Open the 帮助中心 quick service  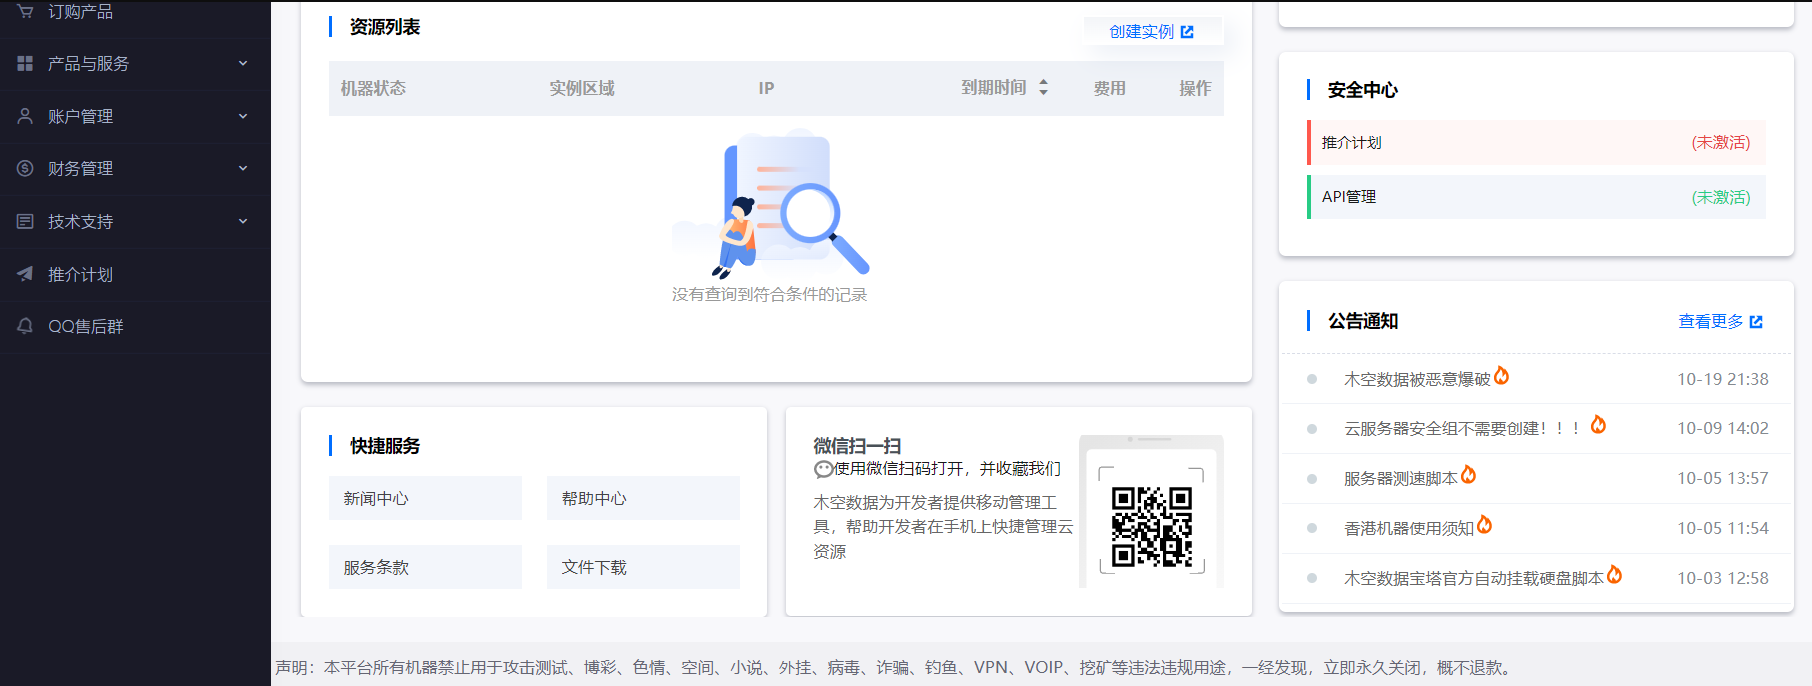[x=643, y=498]
